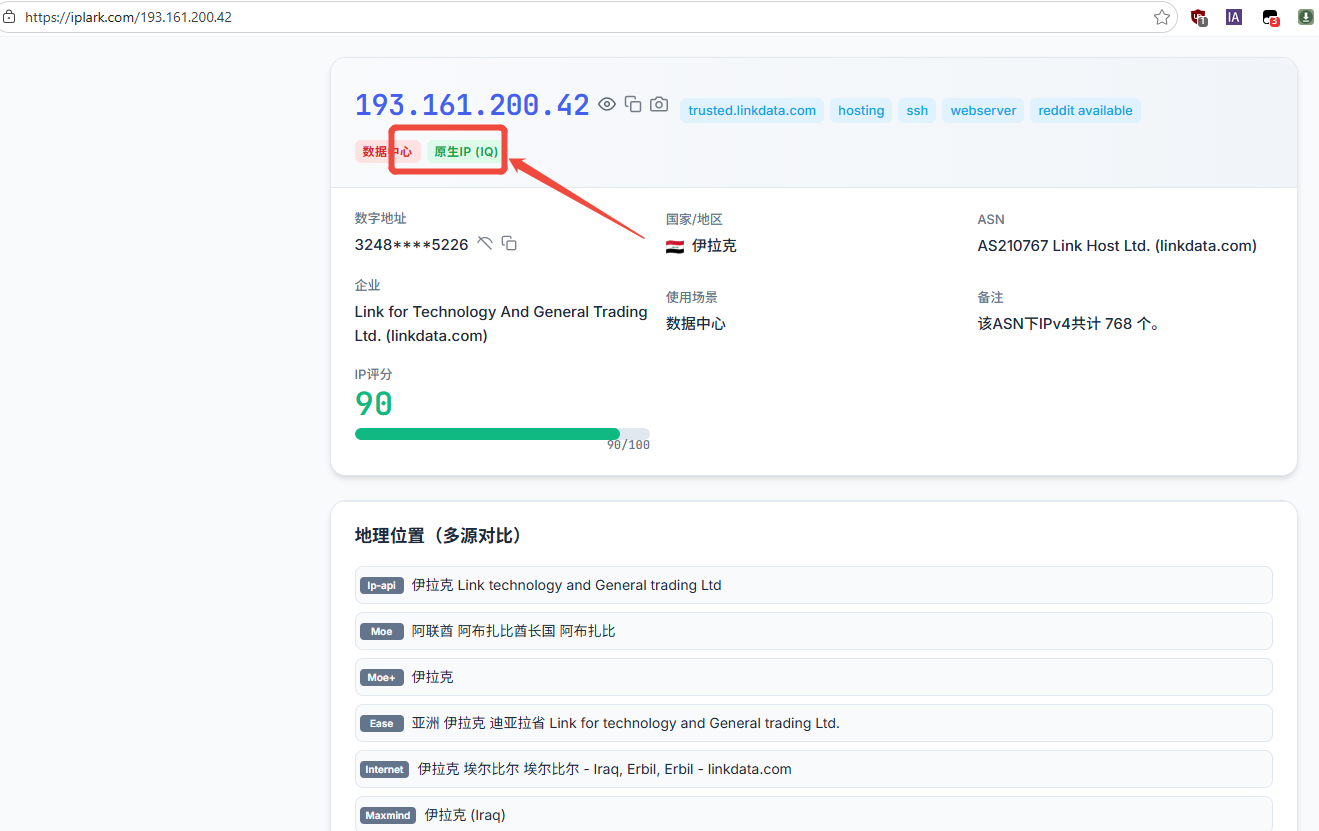Select the webserver tag
This screenshot has width=1319, height=831.
tap(983, 111)
